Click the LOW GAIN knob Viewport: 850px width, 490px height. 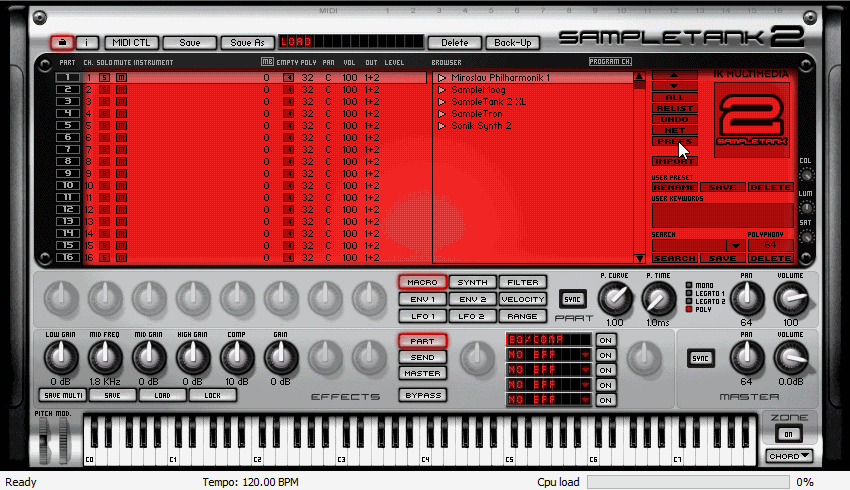coord(61,357)
